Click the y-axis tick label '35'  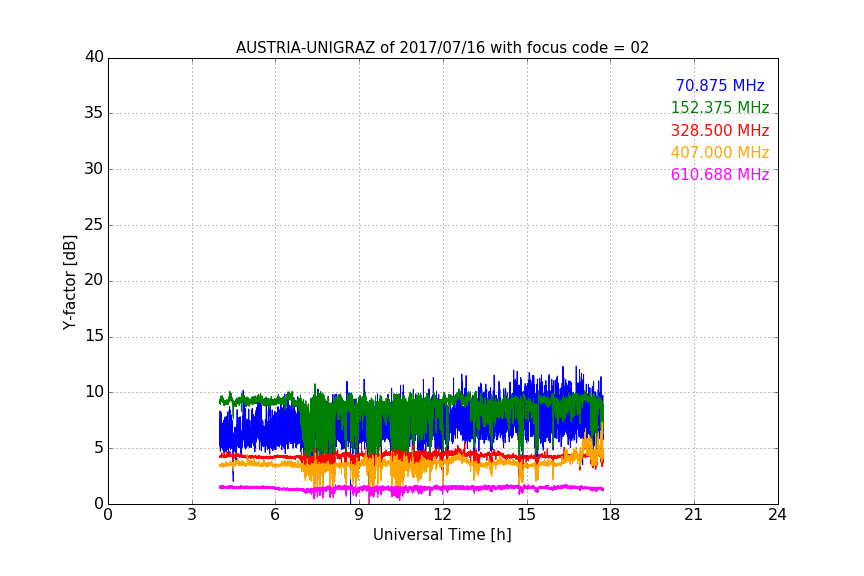point(94,113)
